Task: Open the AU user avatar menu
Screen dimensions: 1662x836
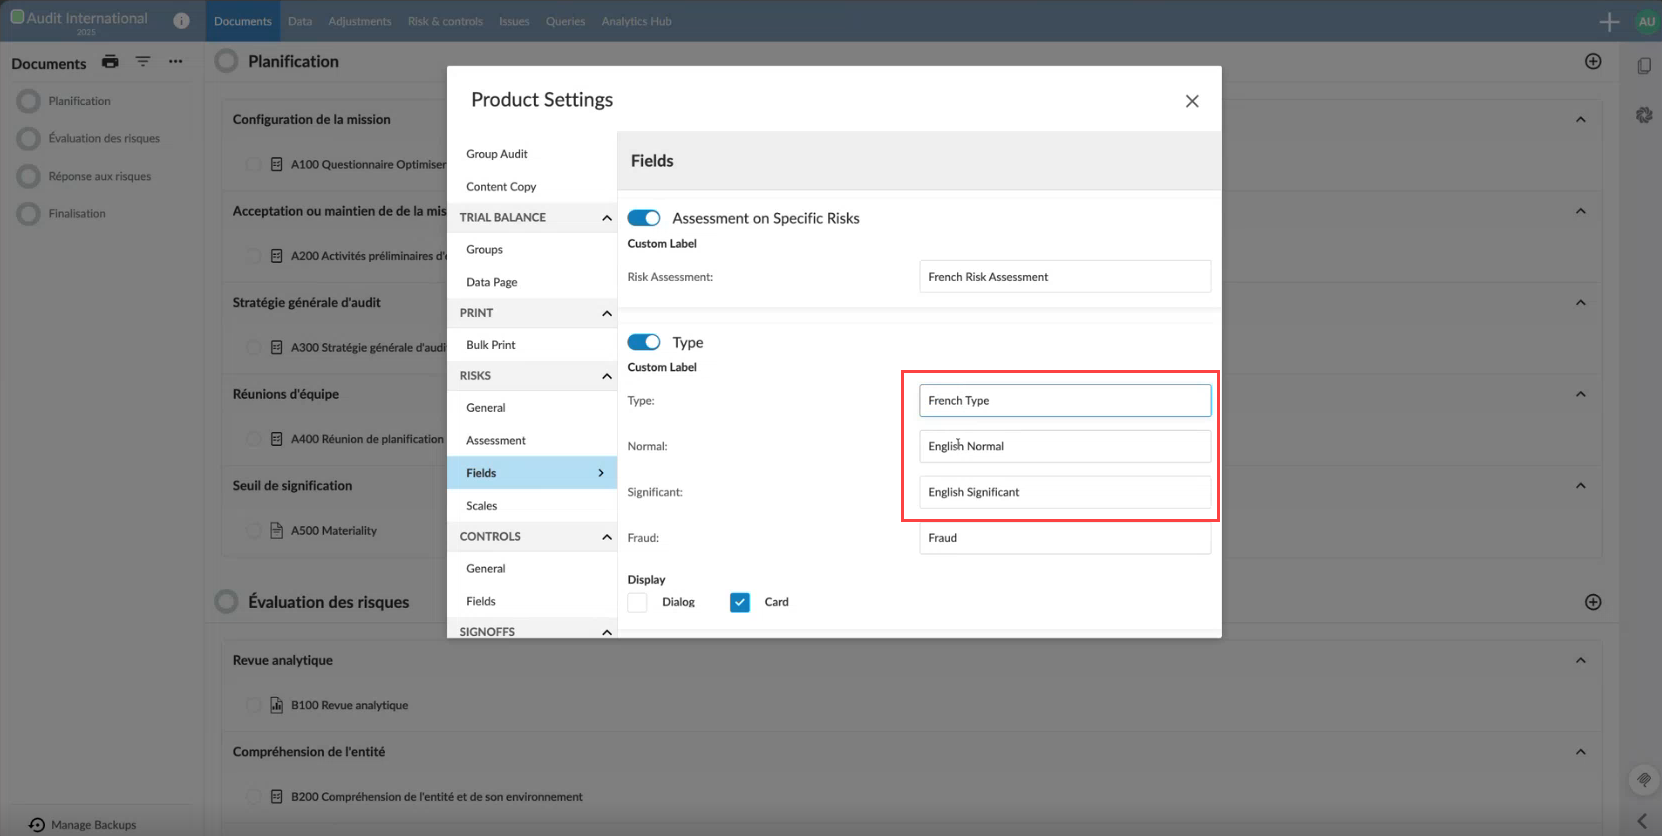Action: pos(1646,21)
